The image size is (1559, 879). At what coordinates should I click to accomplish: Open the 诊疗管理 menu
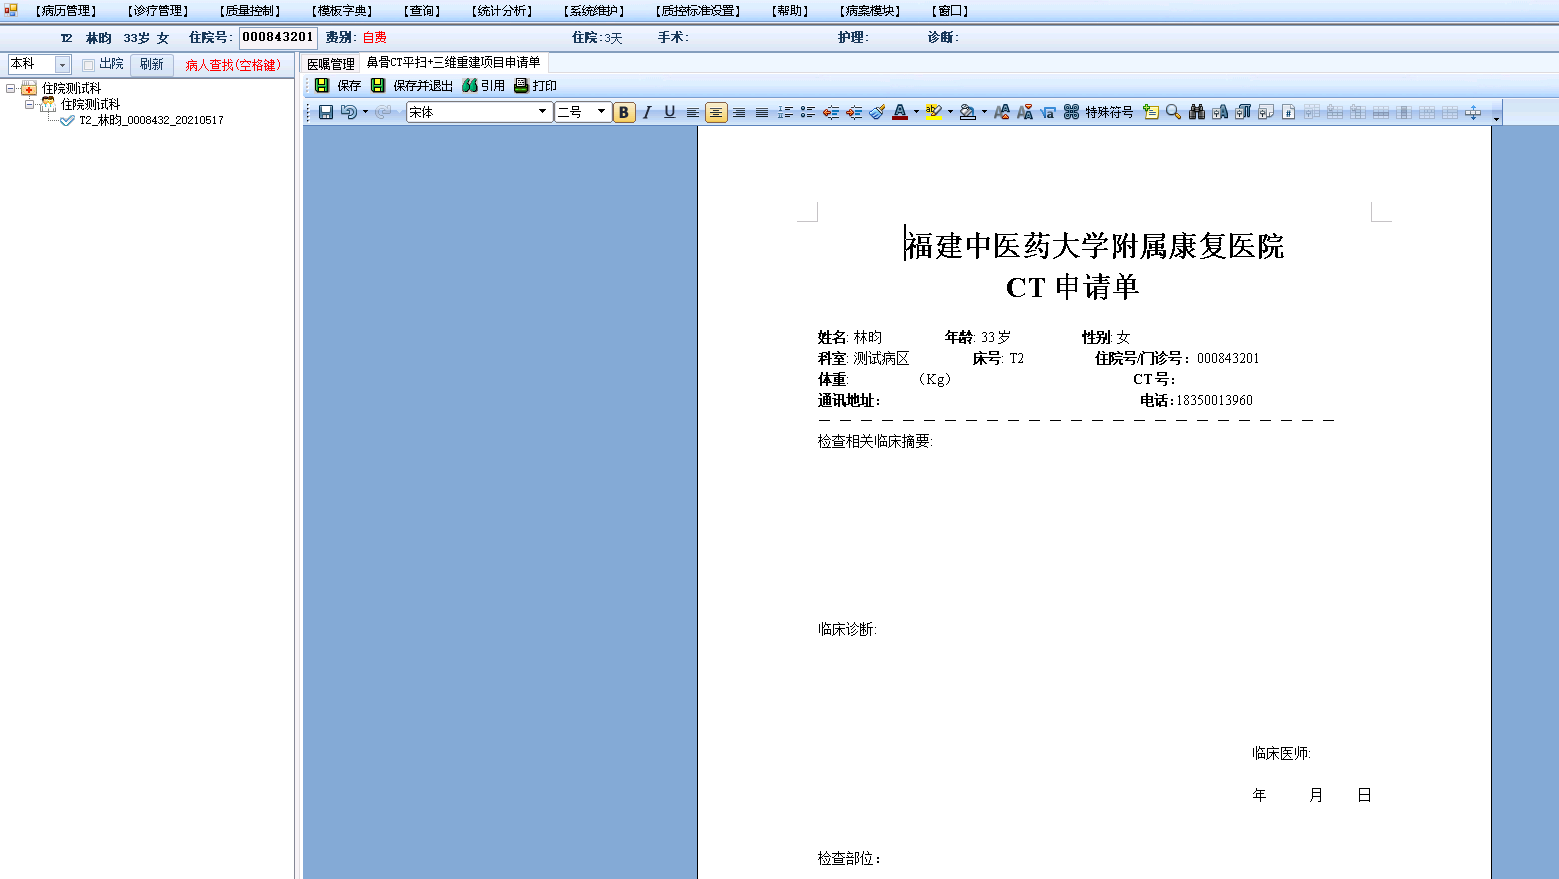click(159, 11)
